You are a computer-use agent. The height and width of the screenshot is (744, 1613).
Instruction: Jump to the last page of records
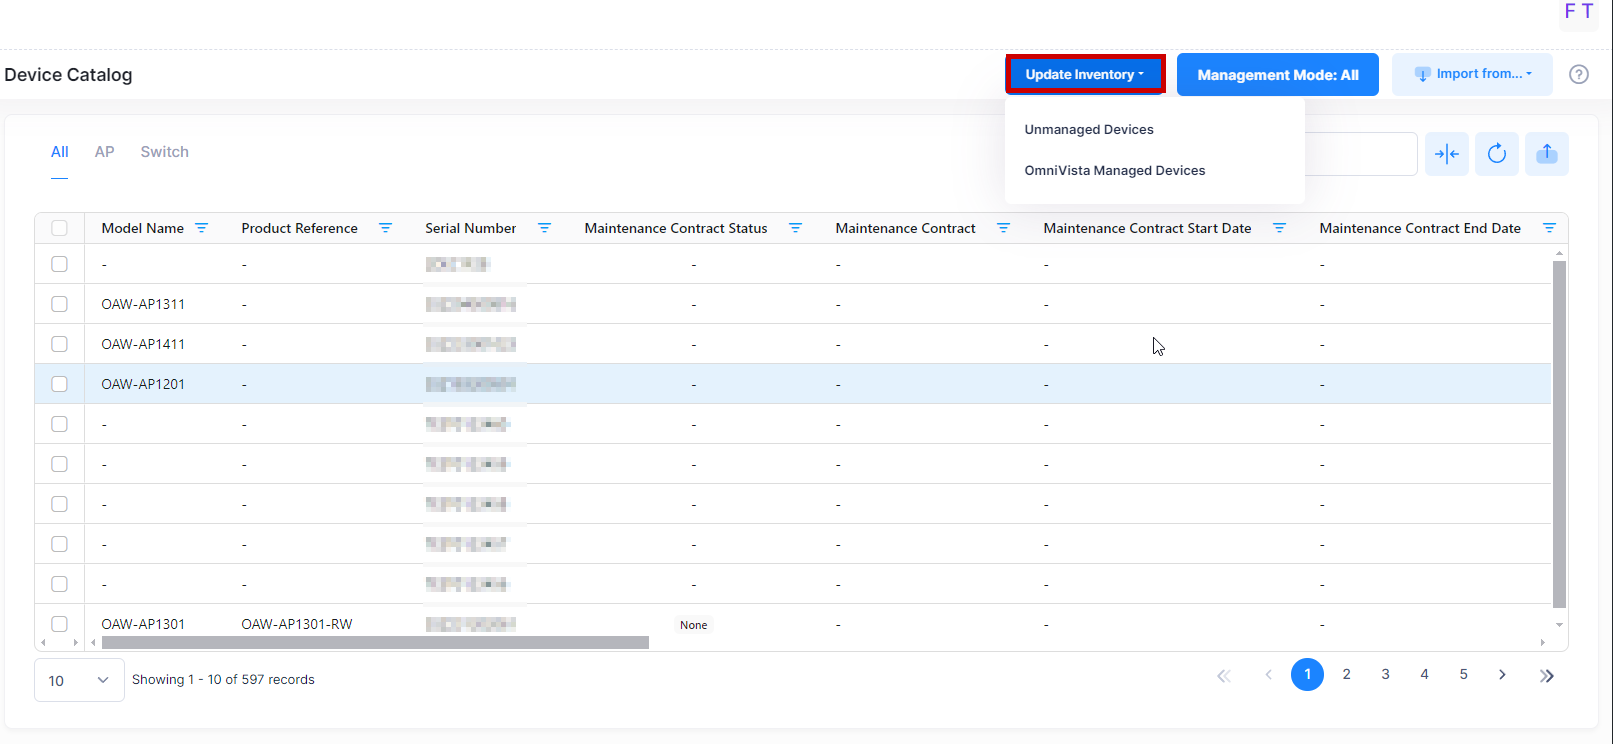(x=1546, y=676)
